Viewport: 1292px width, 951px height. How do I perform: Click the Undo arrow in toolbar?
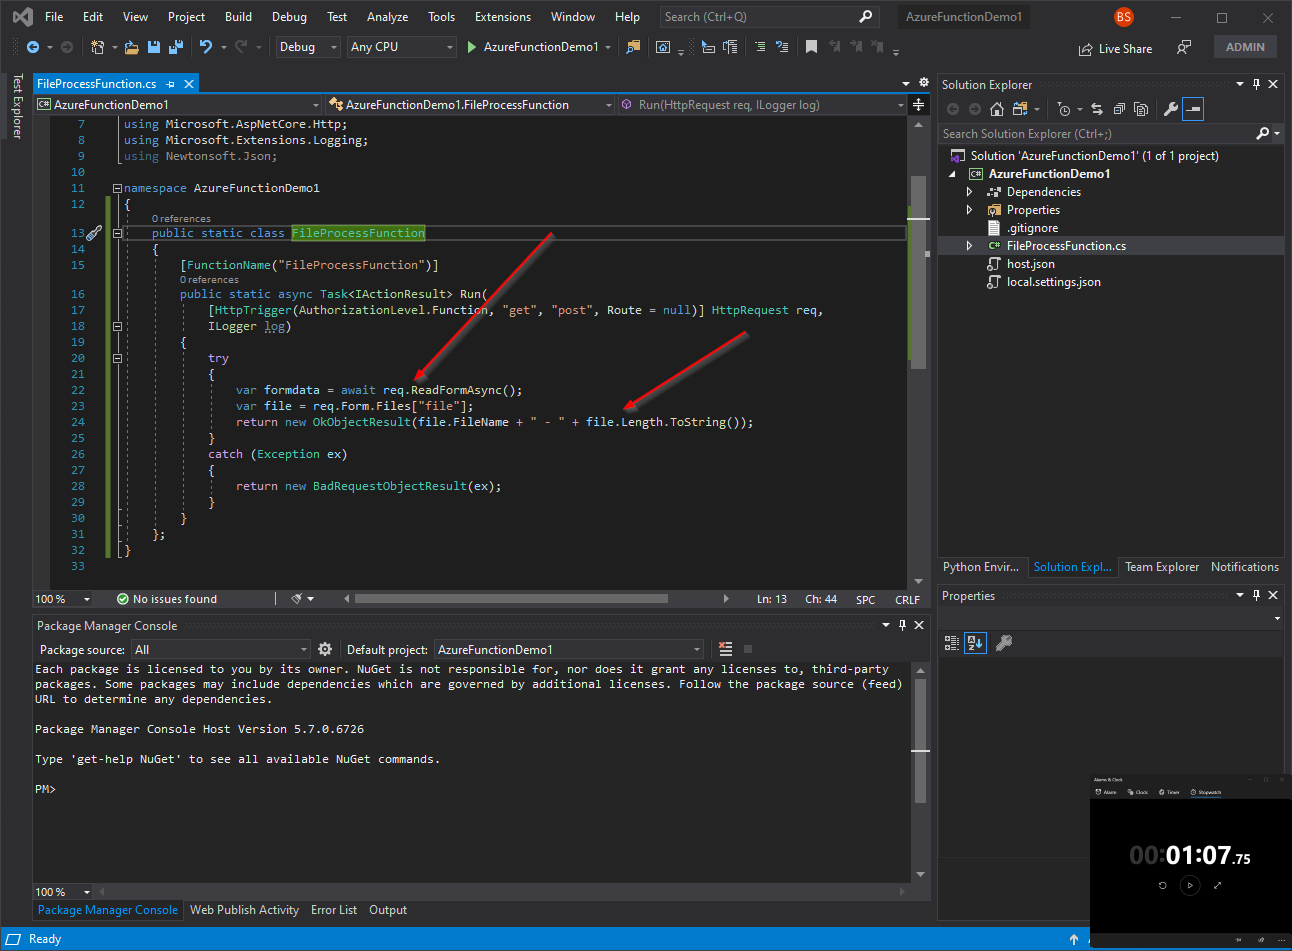click(x=205, y=47)
